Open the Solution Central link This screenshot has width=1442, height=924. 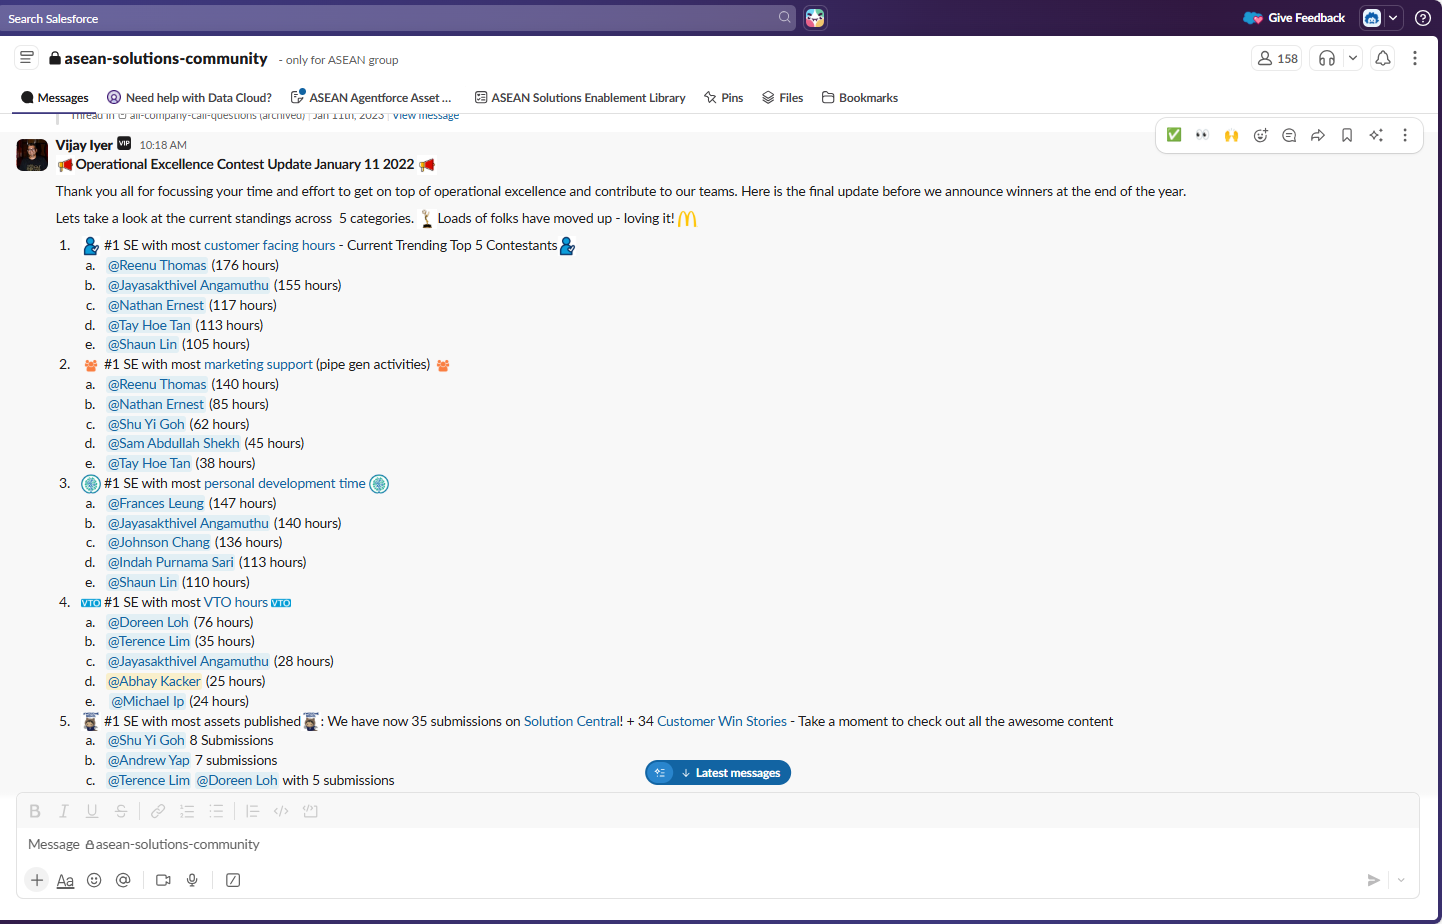coord(571,721)
